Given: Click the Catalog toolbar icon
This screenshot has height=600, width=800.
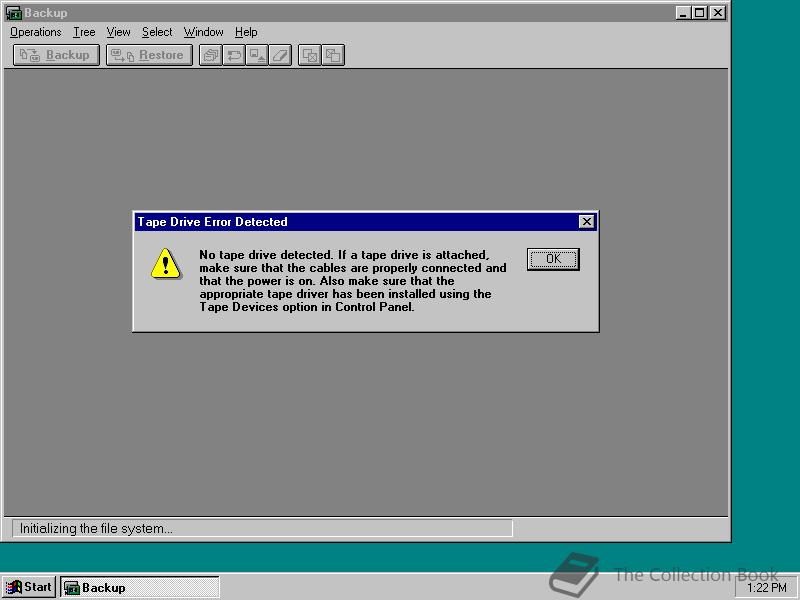Looking at the screenshot, I should click(x=211, y=55).
